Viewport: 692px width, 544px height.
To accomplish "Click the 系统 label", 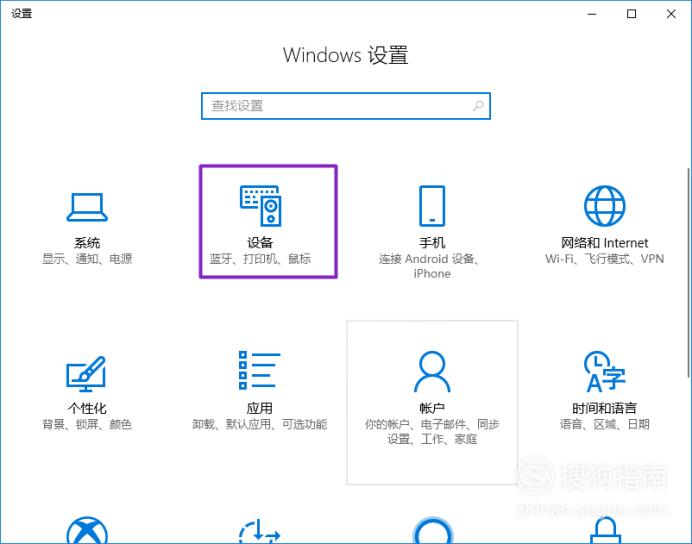I will pos(87,243).
